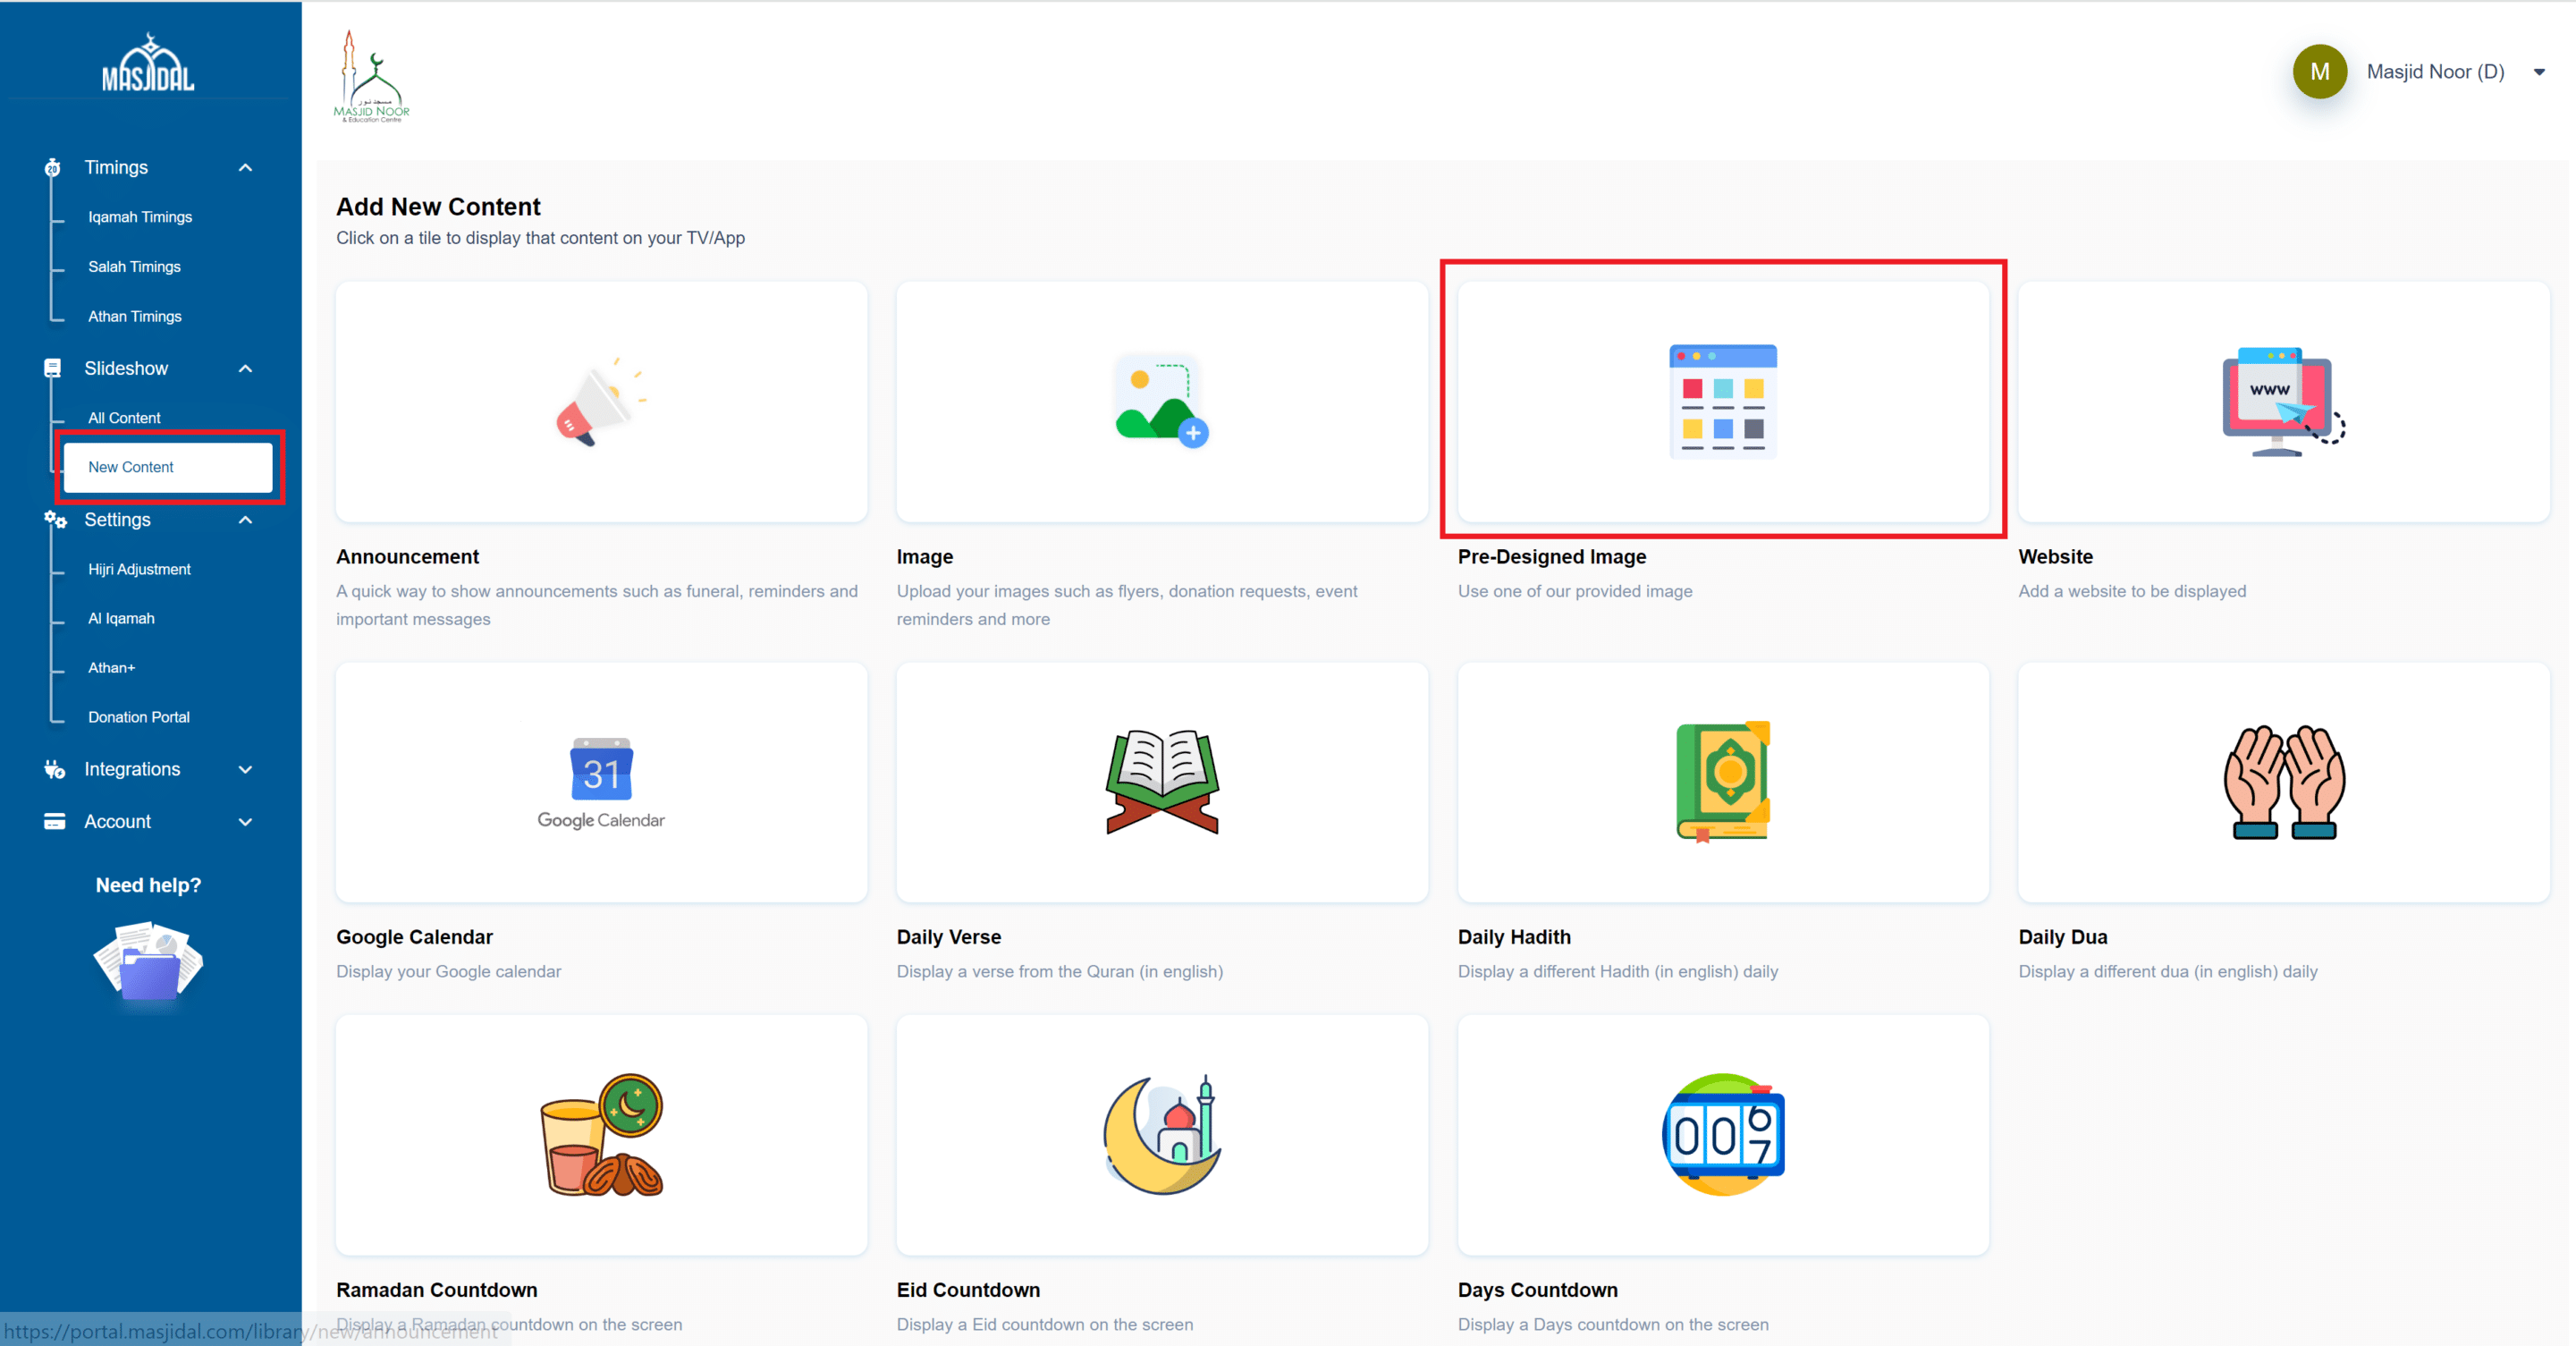Click the Days Countdown counter icon
This screenshot has height=1346, width=2576.
(1722, 1135)
